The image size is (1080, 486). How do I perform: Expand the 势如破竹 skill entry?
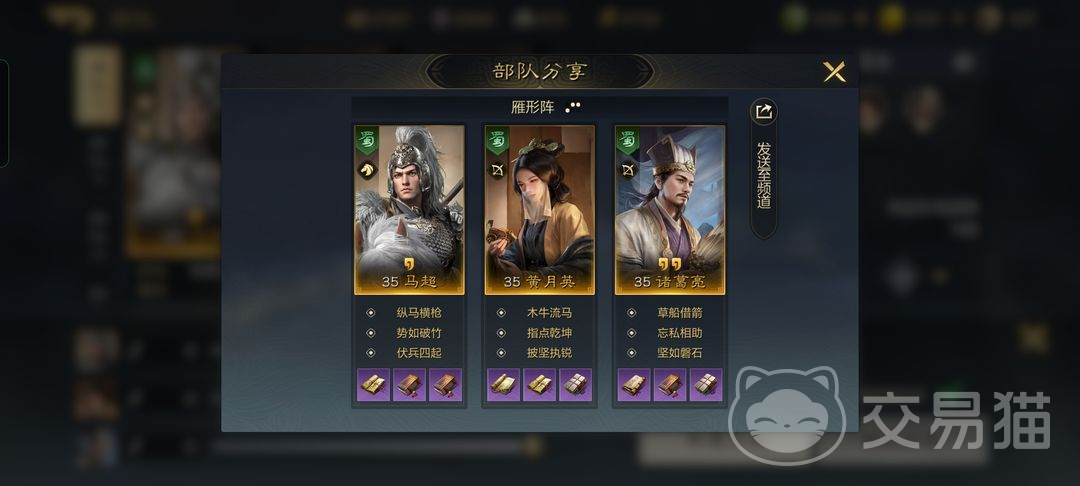click(x=419, y=333)
